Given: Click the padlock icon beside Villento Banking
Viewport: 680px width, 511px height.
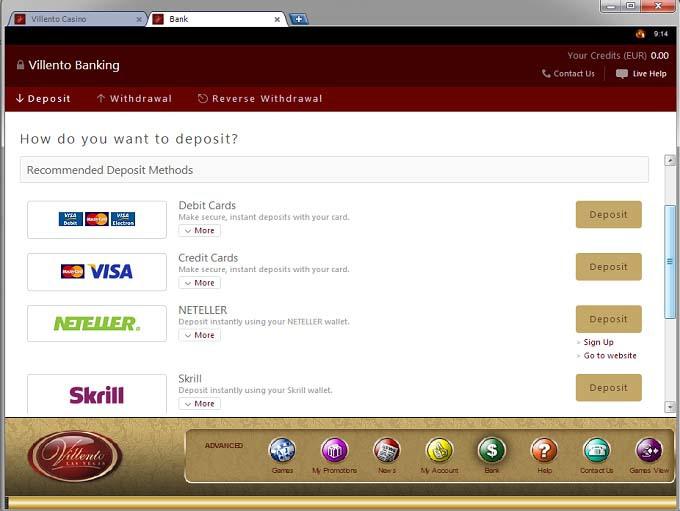Looking at the screenshot, I should click(20, 65).
